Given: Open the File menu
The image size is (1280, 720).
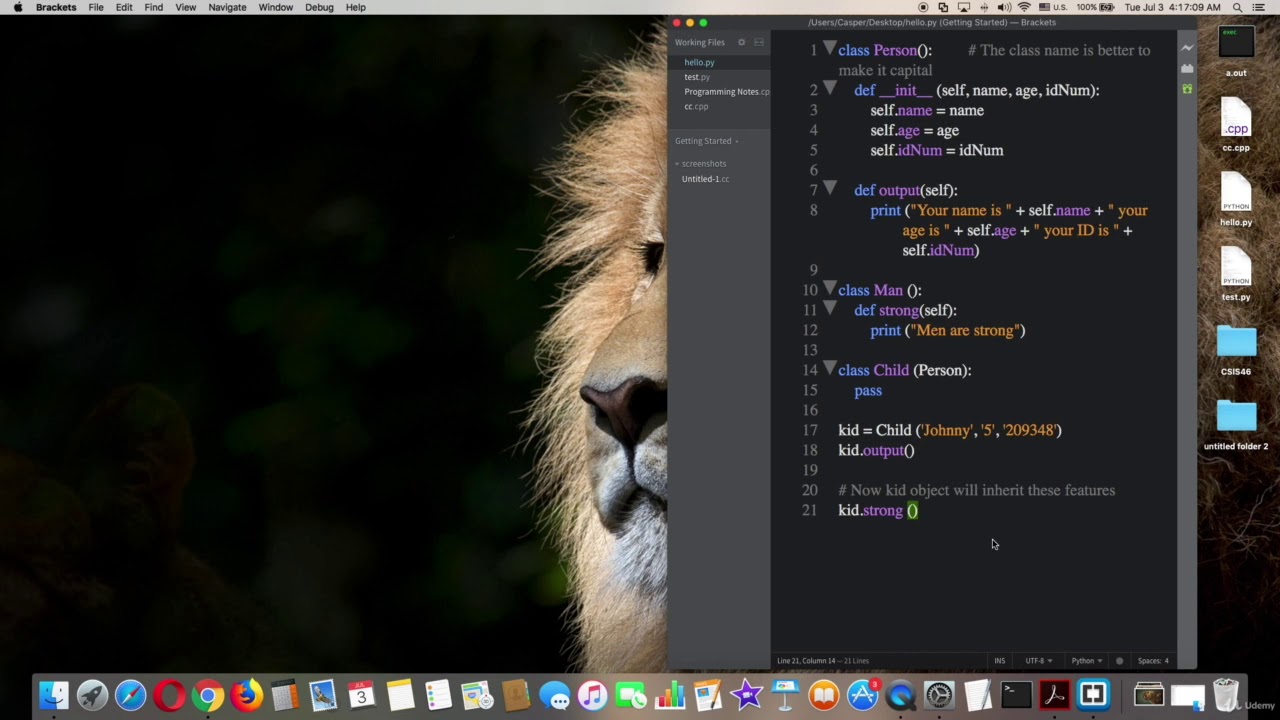Looking at the screenshot, I should pyautogui.click(x=96, y=7).
